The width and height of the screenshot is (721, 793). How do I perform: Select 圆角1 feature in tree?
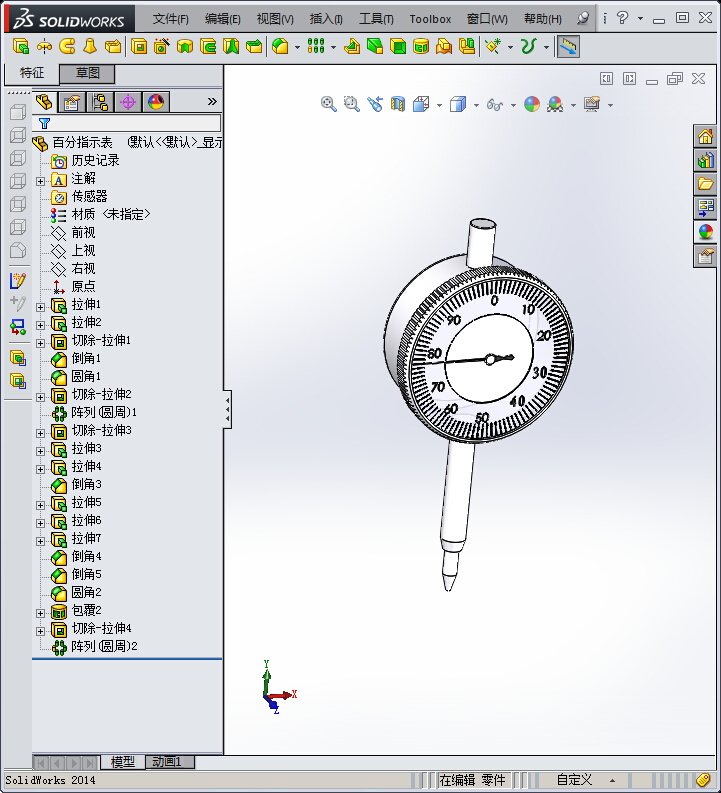pos(76,376)
